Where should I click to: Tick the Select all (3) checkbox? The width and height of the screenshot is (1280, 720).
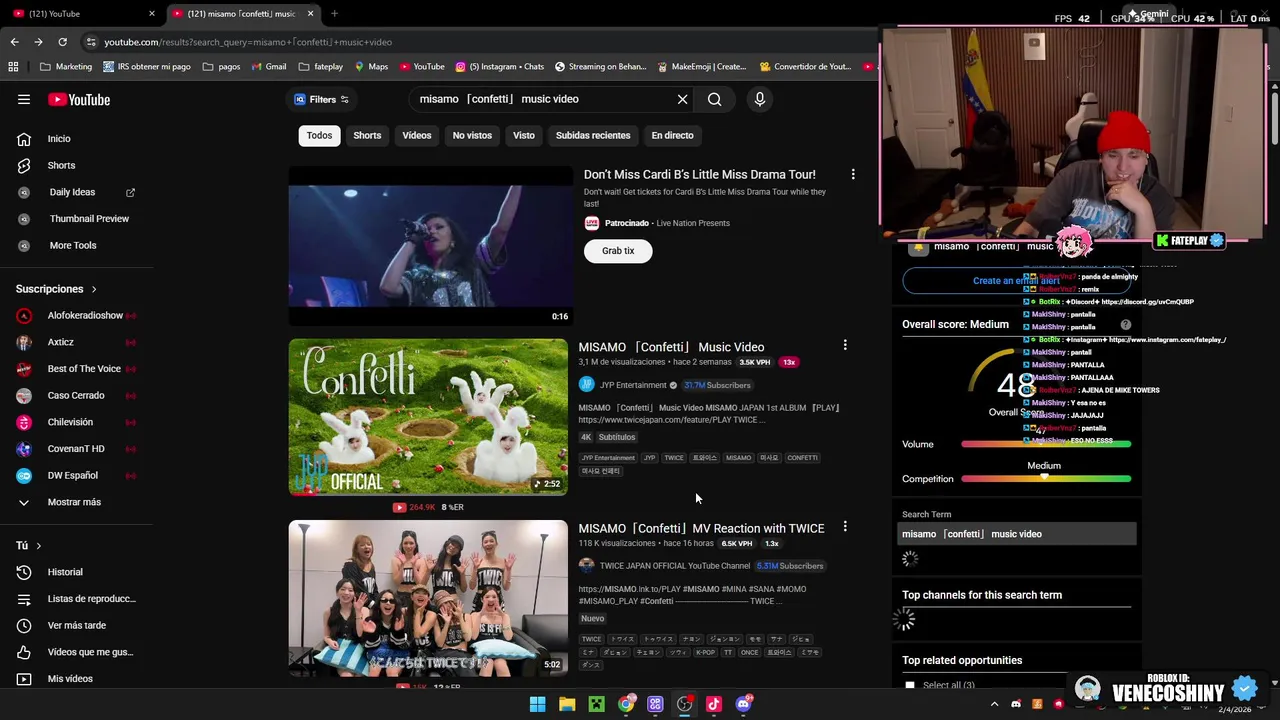point(909,685)
